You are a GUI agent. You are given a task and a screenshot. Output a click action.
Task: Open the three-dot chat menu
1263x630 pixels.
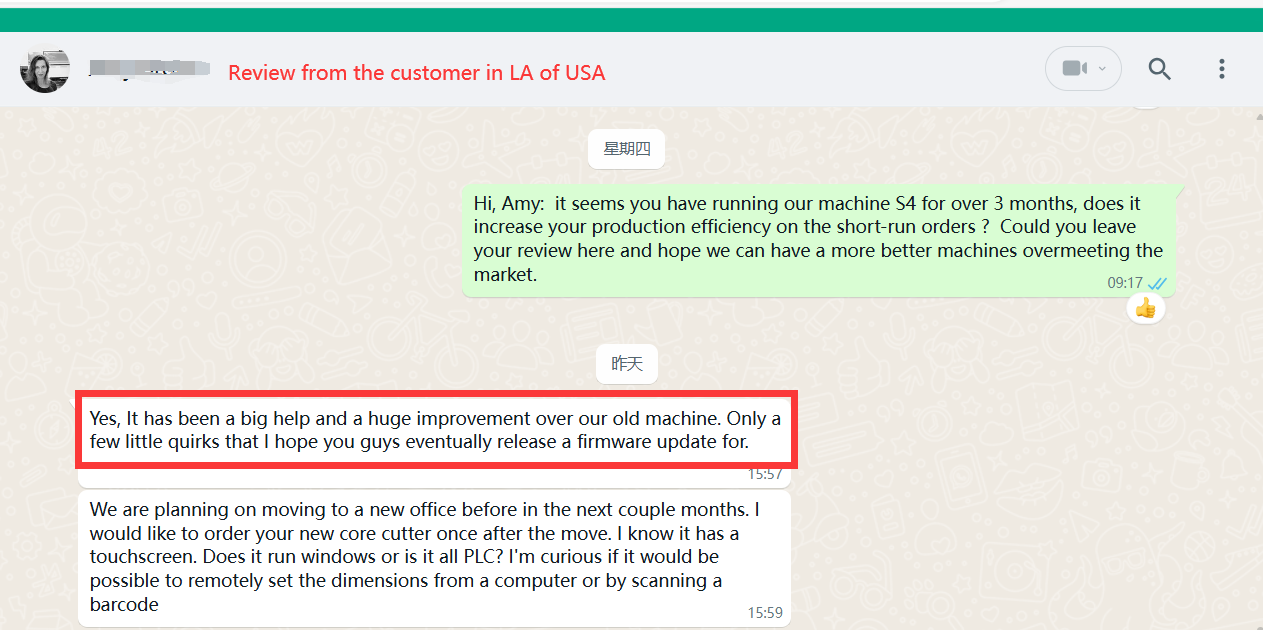pos(1221,69)
